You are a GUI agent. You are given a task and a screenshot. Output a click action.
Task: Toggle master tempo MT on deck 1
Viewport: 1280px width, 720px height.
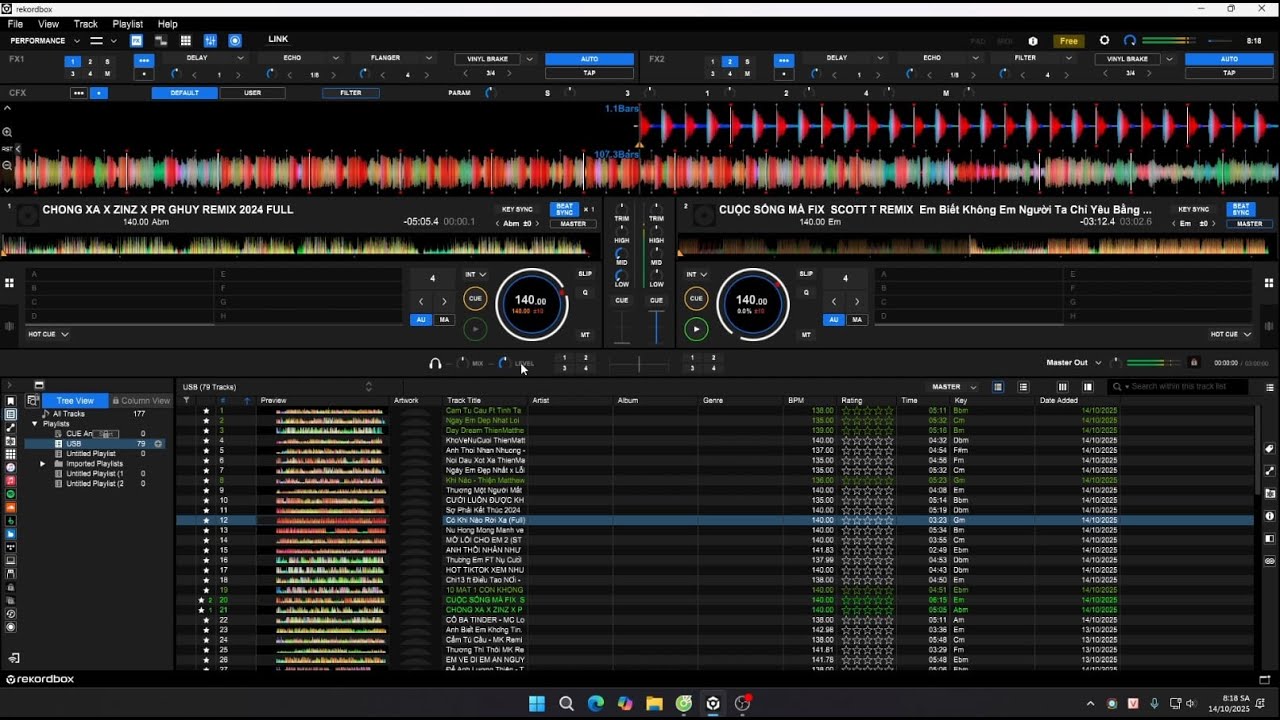[585, 335]
